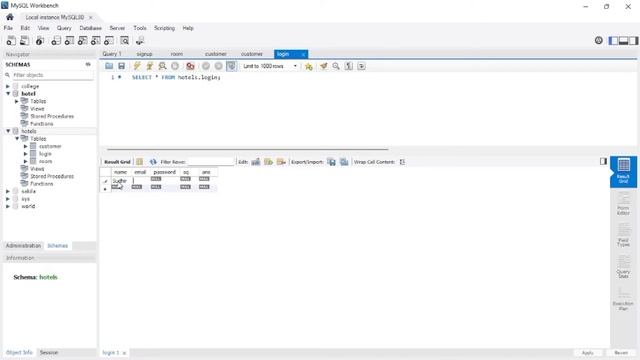This screenshot has width=640, height=360.
Task: Create a new function toolbar icon
Action: (x=109, y=40)
